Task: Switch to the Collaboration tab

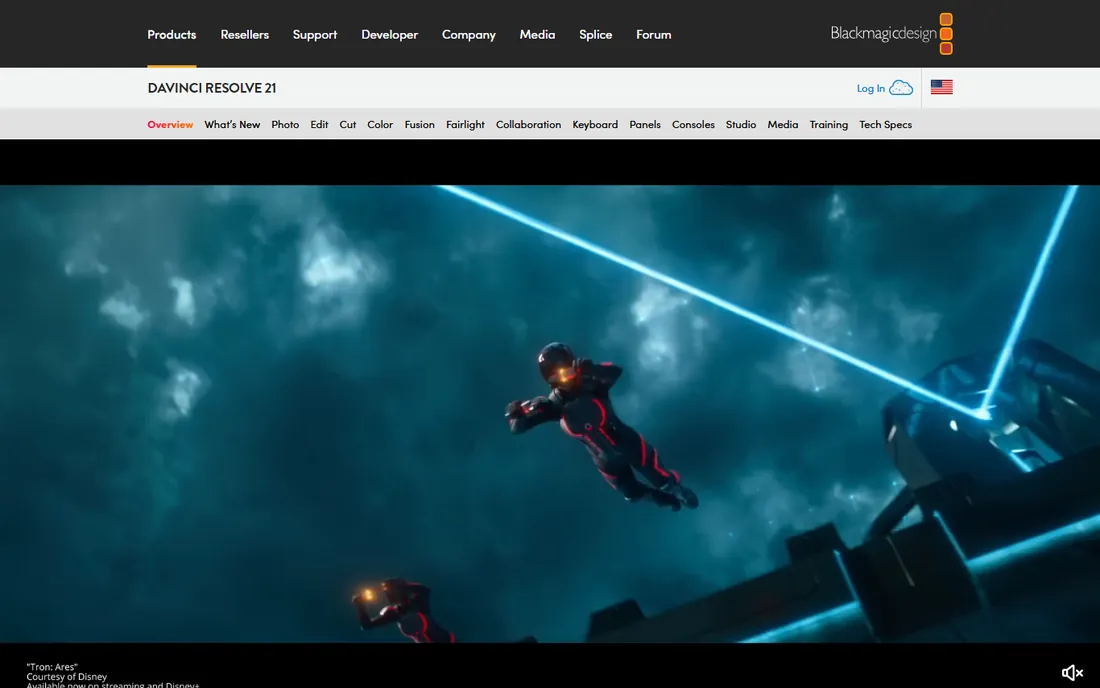Action: (528, 124)
